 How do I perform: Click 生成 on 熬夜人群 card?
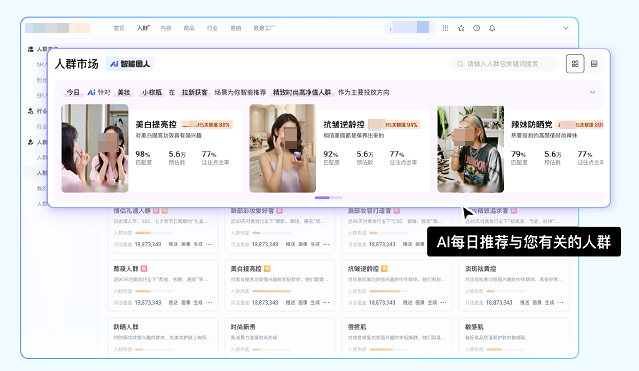[198, 303]
